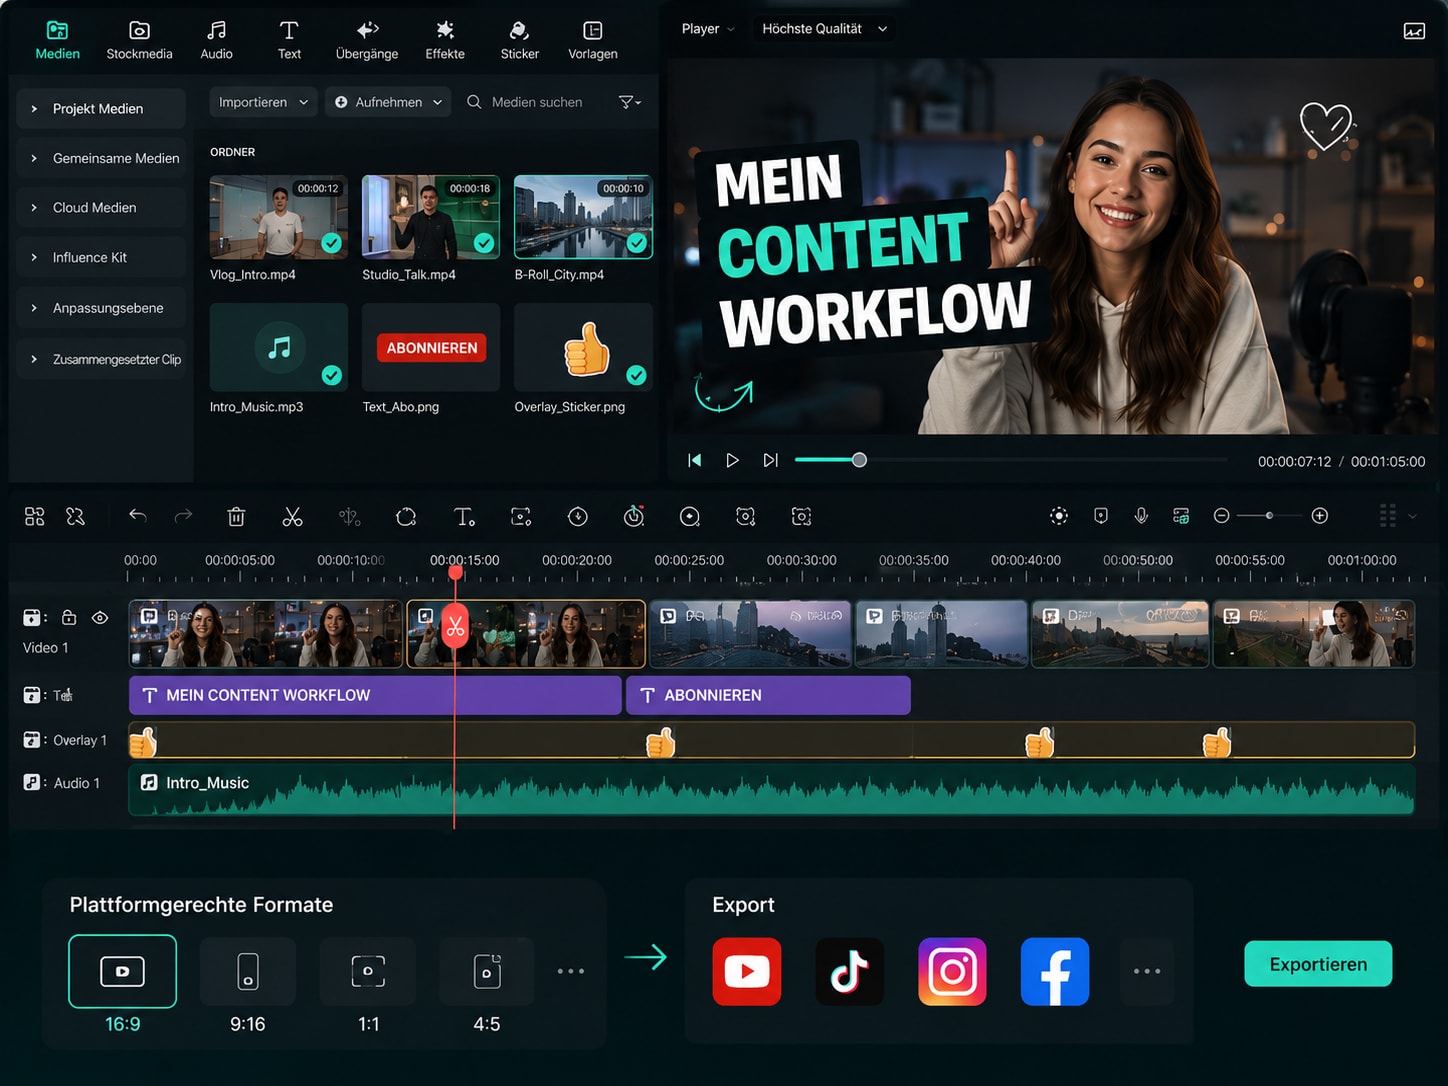1448x1086 pixels.
Task: Open the Aufnehmen dropdown
Action: [x=388, y=102]
